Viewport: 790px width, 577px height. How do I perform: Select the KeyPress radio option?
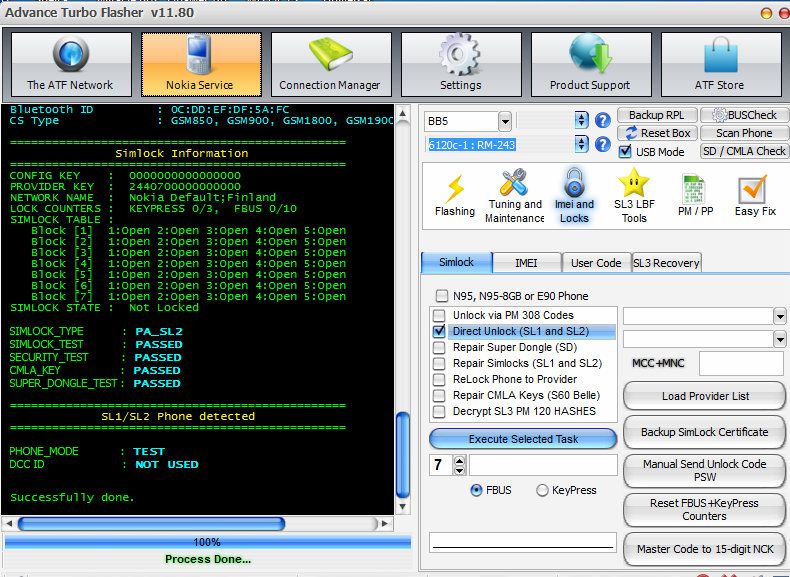click(x=542, y=491)
